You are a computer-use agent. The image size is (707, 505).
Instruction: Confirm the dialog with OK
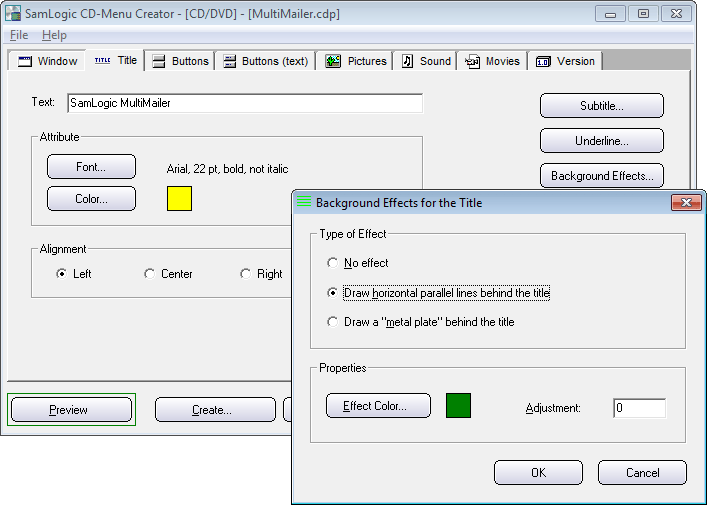click(538, 473)
